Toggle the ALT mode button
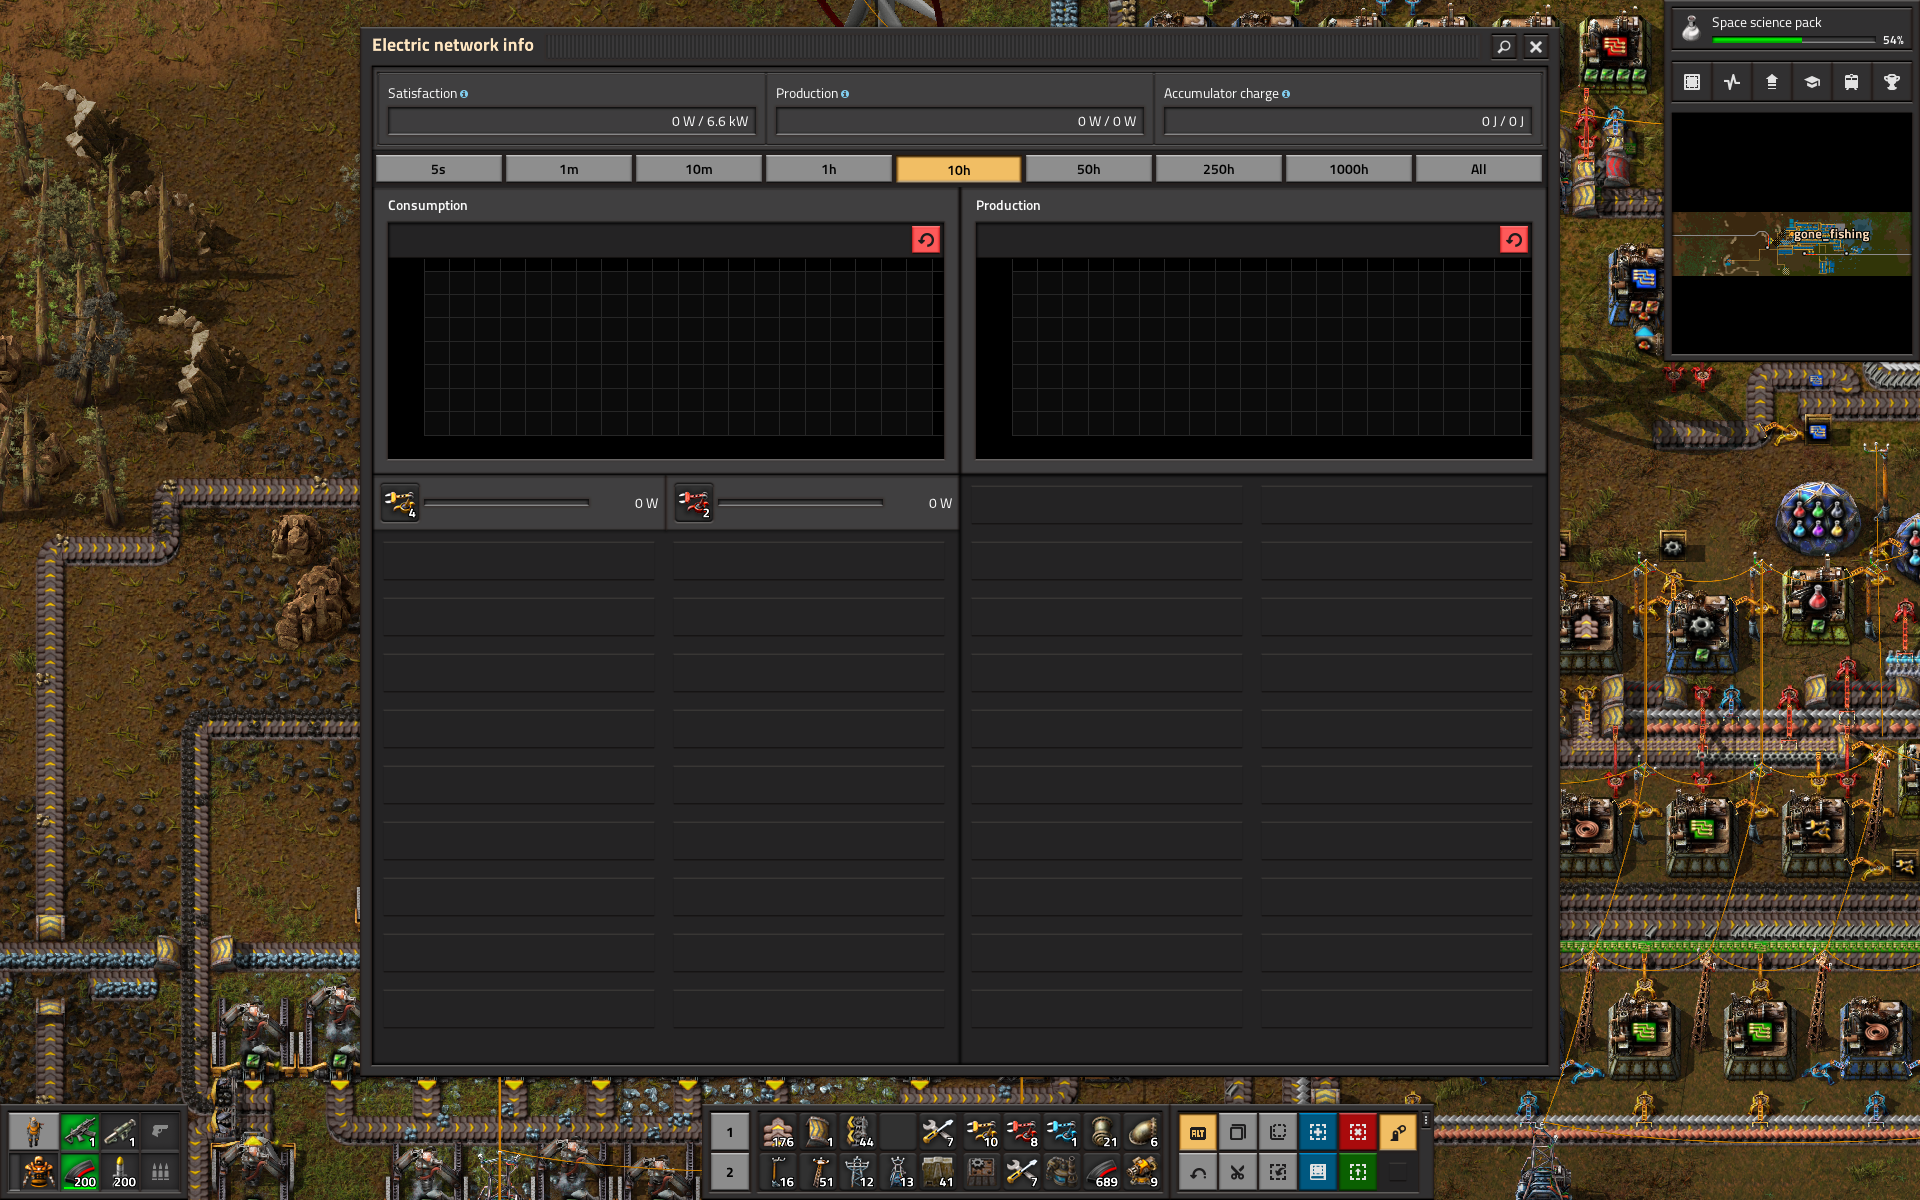 click(1197, 1132)
